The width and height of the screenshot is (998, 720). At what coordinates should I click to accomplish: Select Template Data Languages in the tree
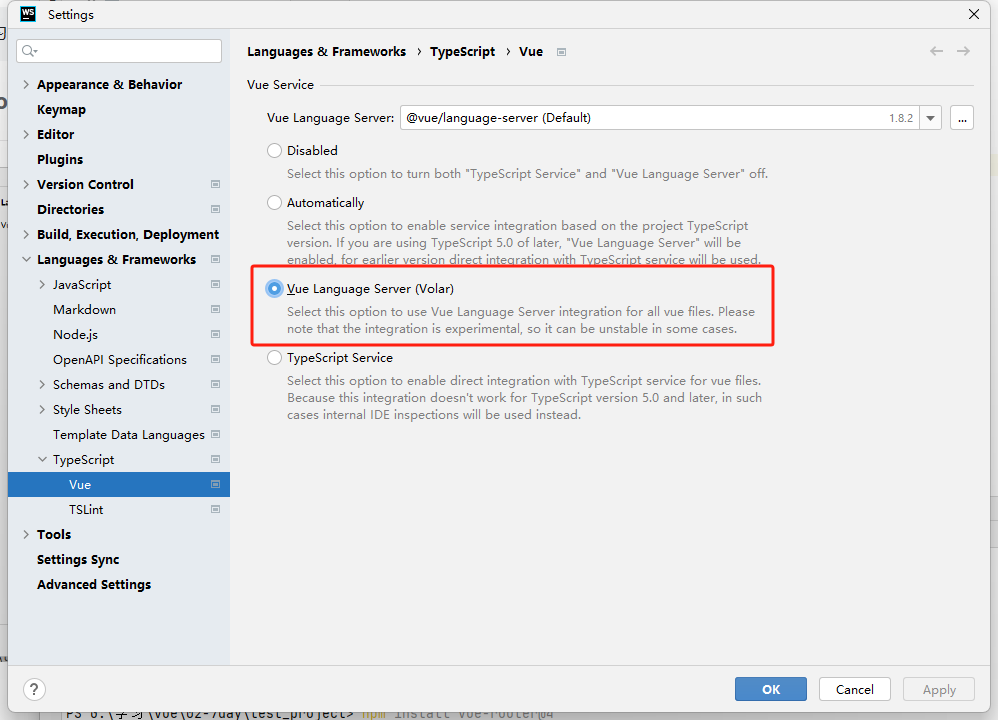pyautogui.click(x=129, y=435)
